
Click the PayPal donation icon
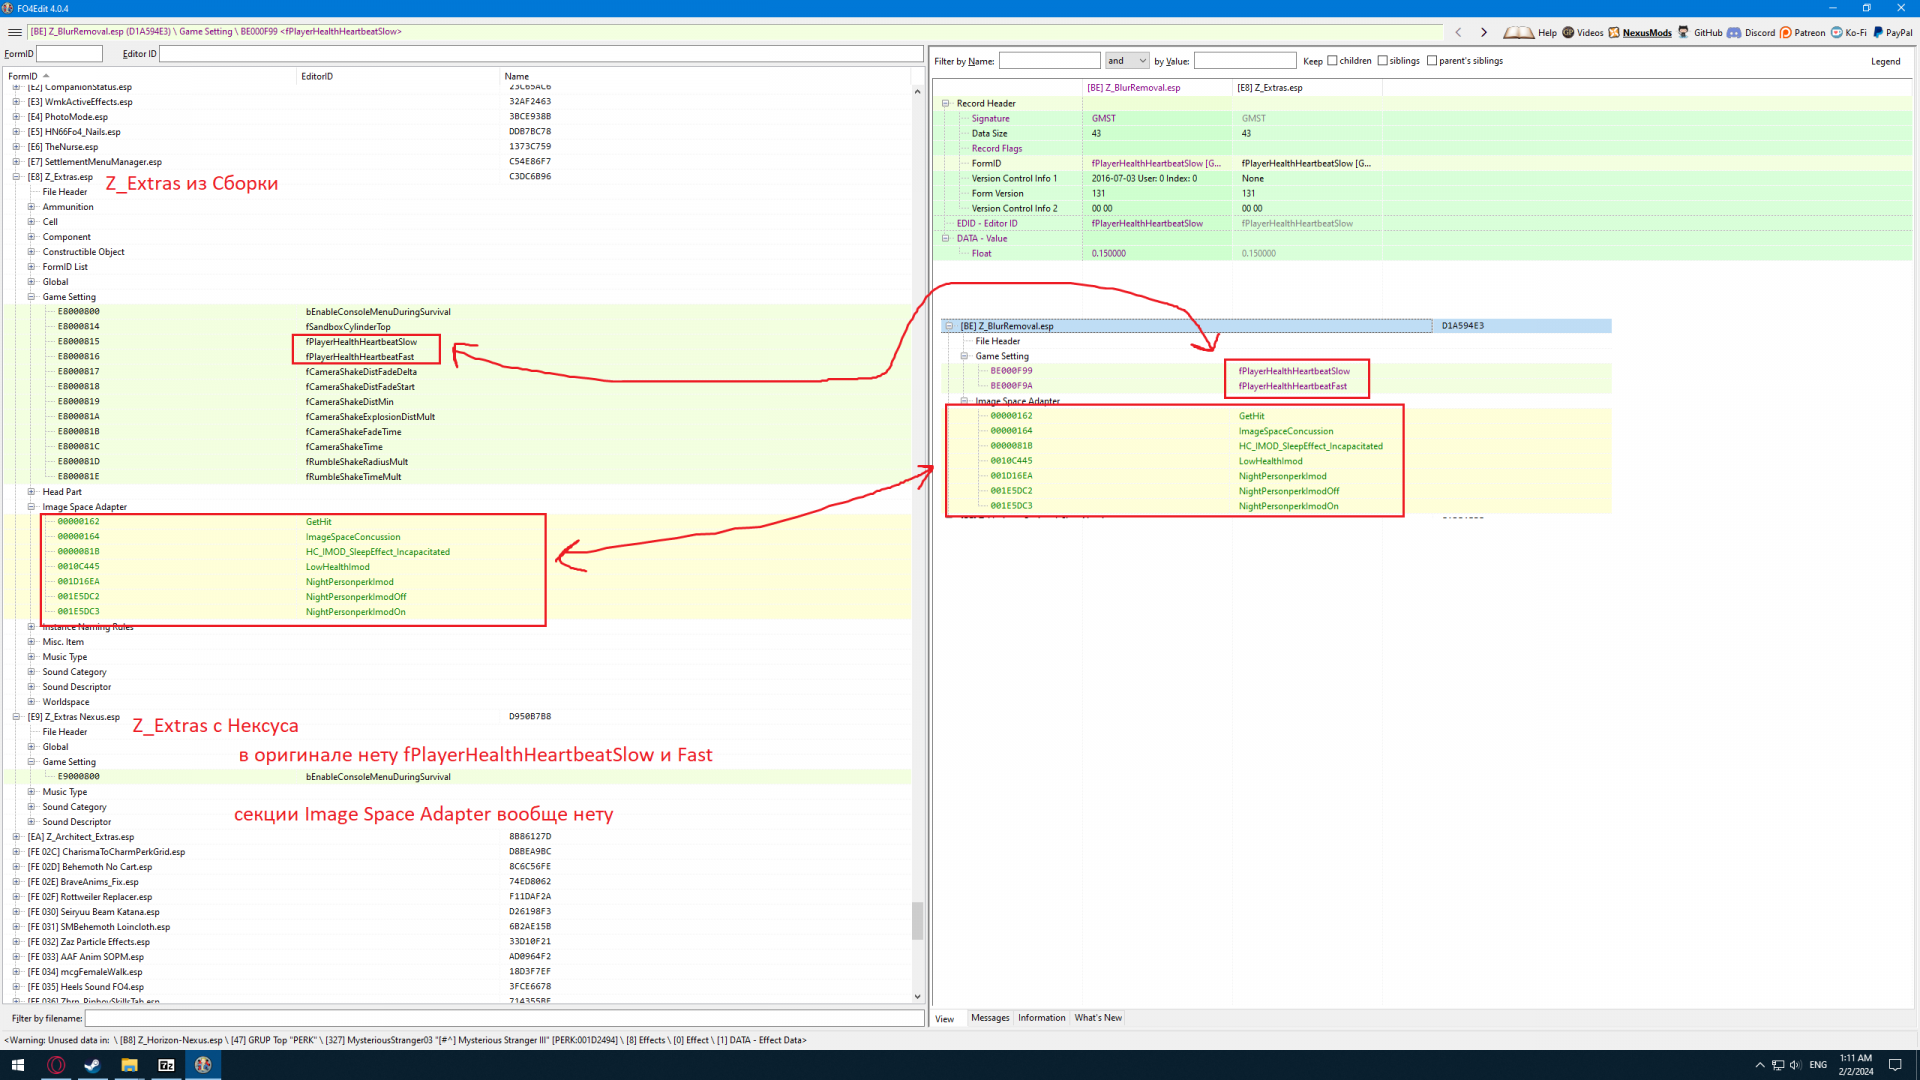1878,32
